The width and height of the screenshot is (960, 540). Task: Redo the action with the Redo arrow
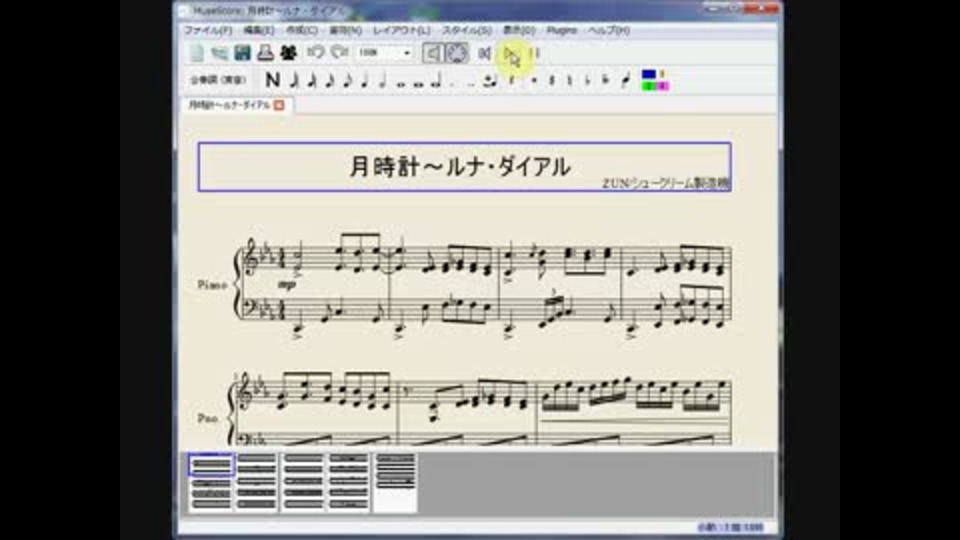click(x=340, y=53)
